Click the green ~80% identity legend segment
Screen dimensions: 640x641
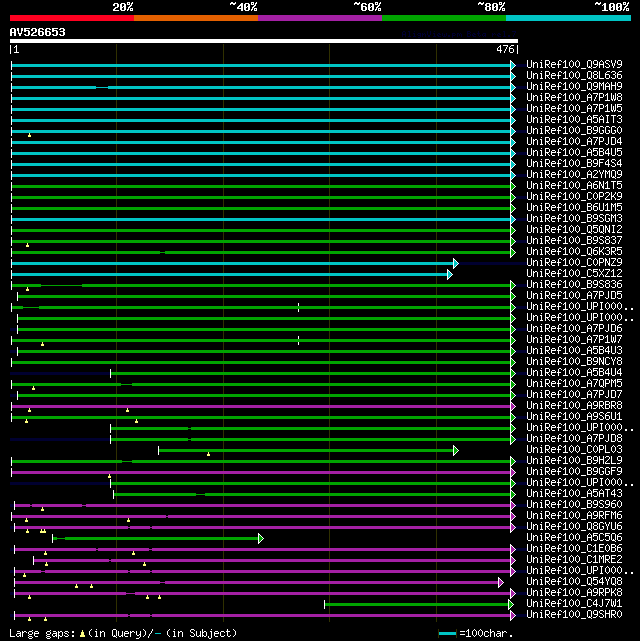[444, 18]
